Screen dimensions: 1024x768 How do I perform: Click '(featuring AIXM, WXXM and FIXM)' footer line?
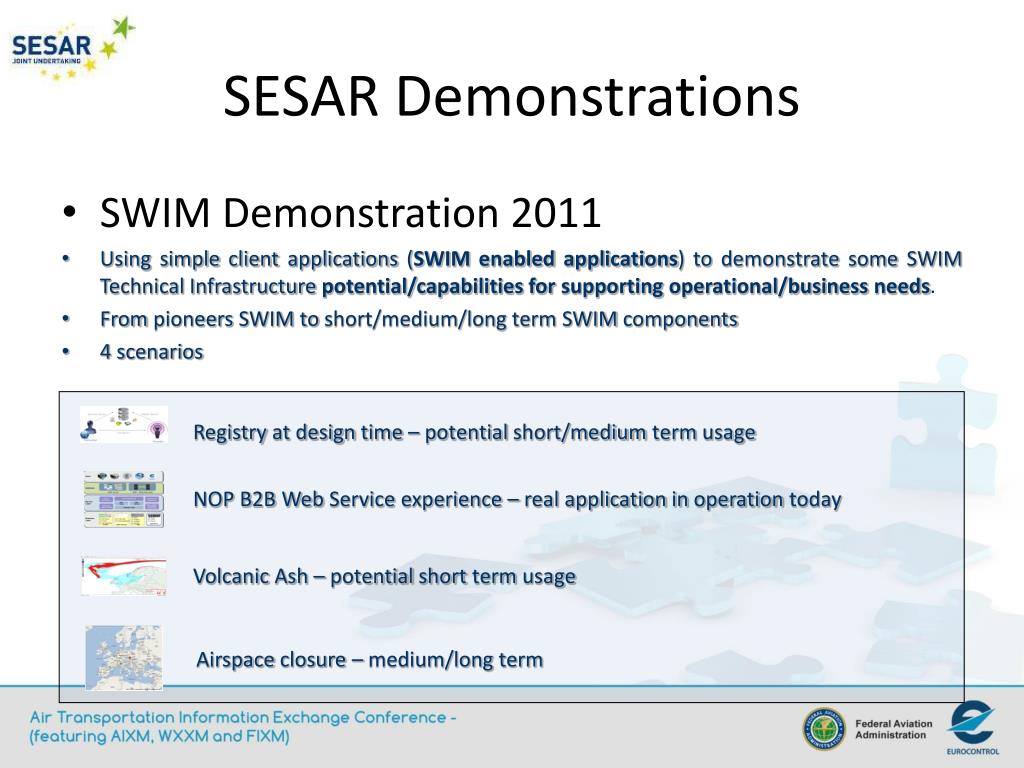click(159, 737)
